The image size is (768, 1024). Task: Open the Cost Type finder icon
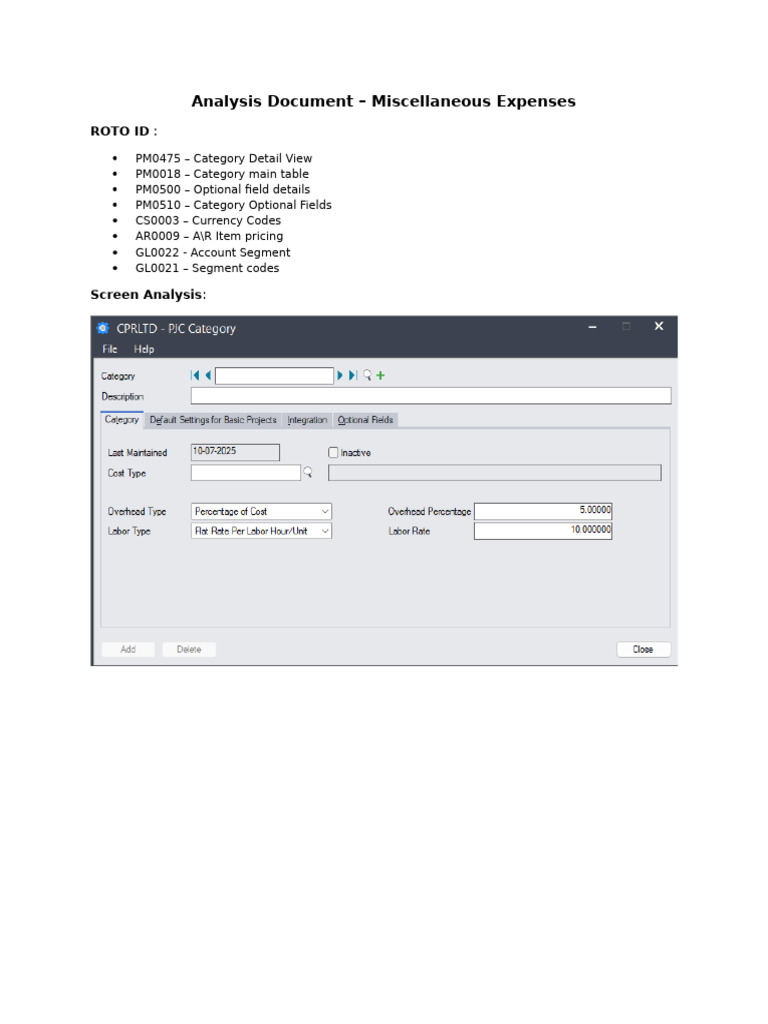coord(308,472)
